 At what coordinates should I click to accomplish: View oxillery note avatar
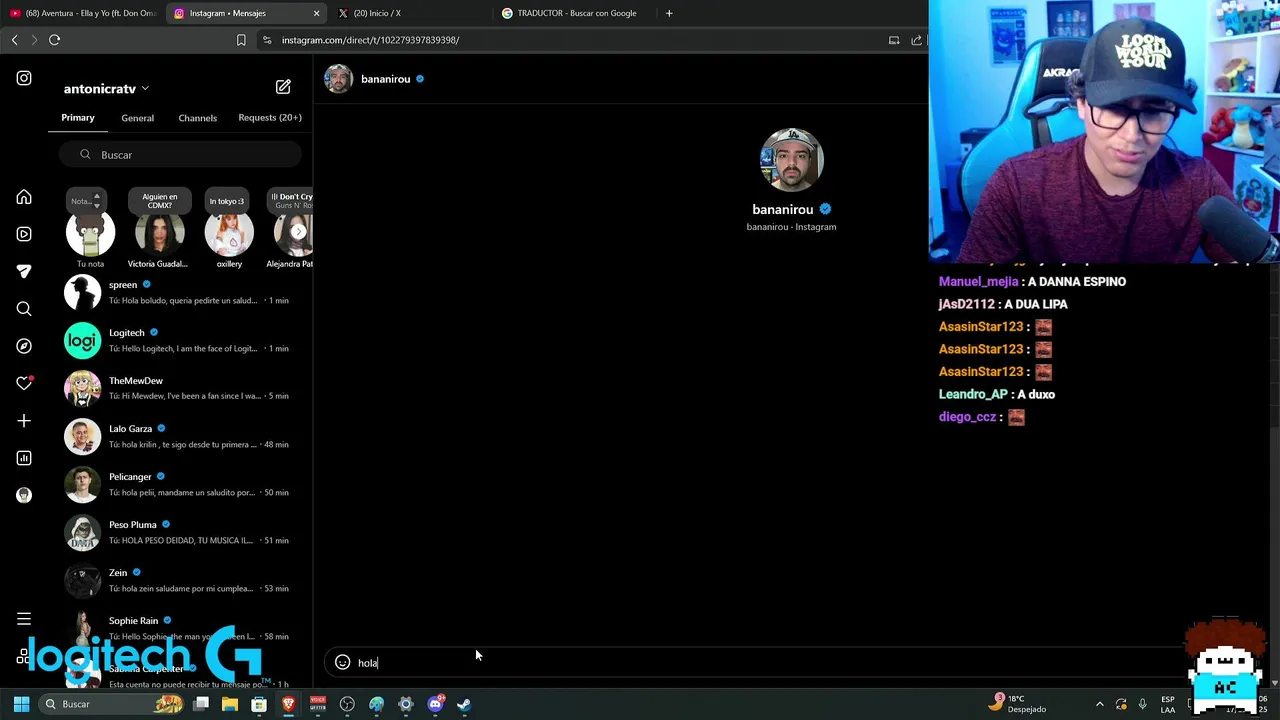[x=229, y=233]
